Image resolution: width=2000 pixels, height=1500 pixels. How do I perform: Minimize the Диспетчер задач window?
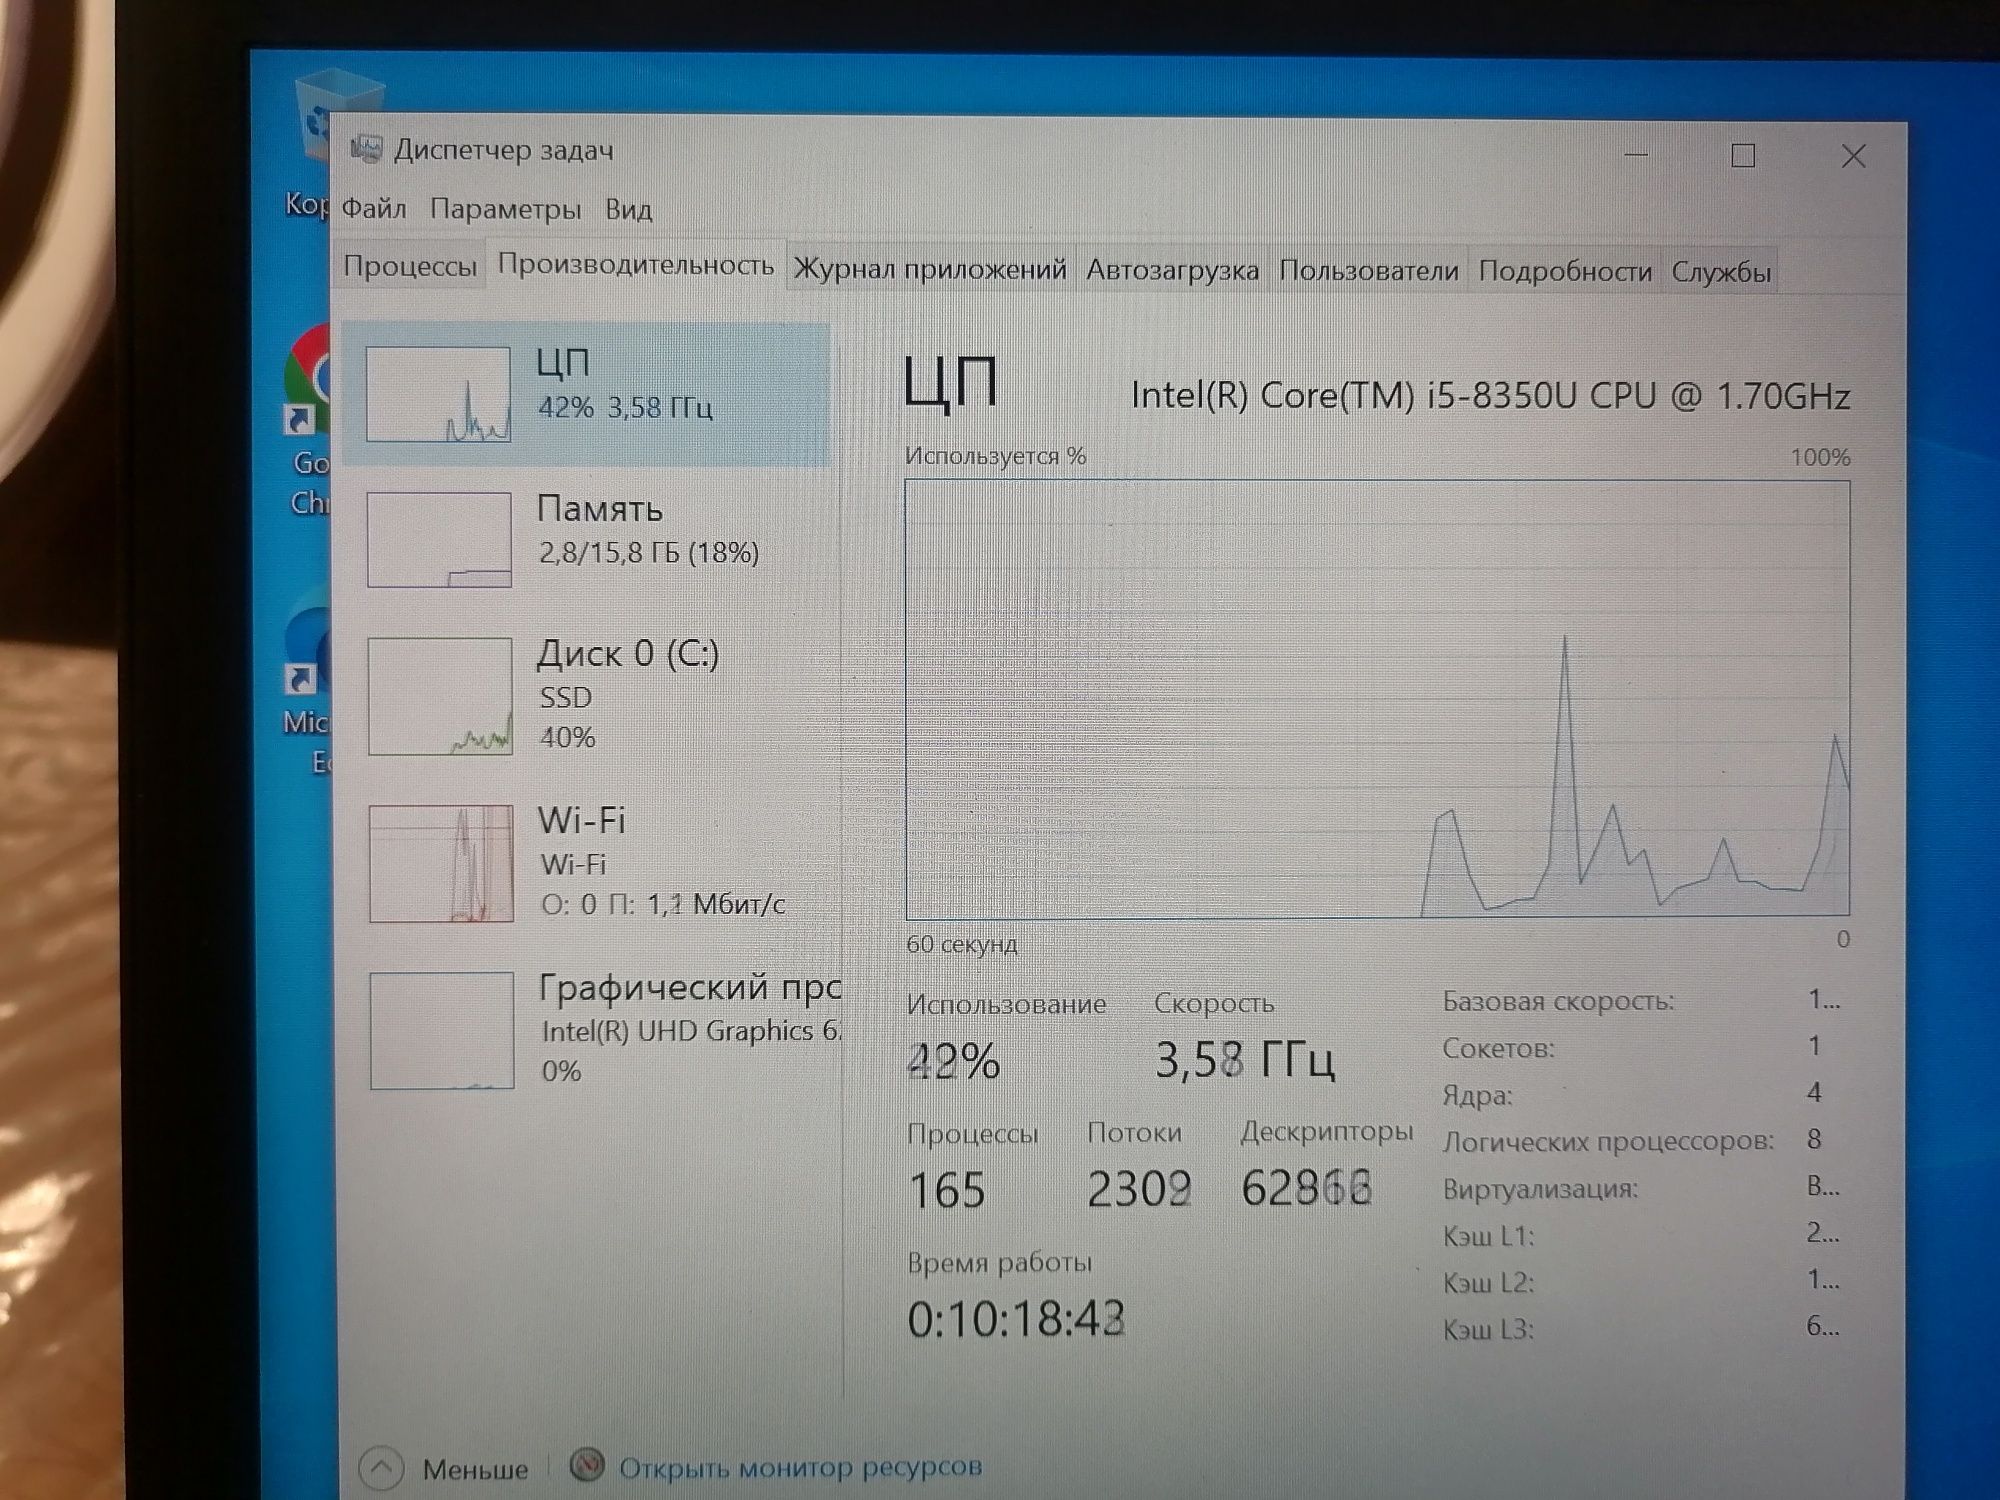click(x=1636, y=155)
